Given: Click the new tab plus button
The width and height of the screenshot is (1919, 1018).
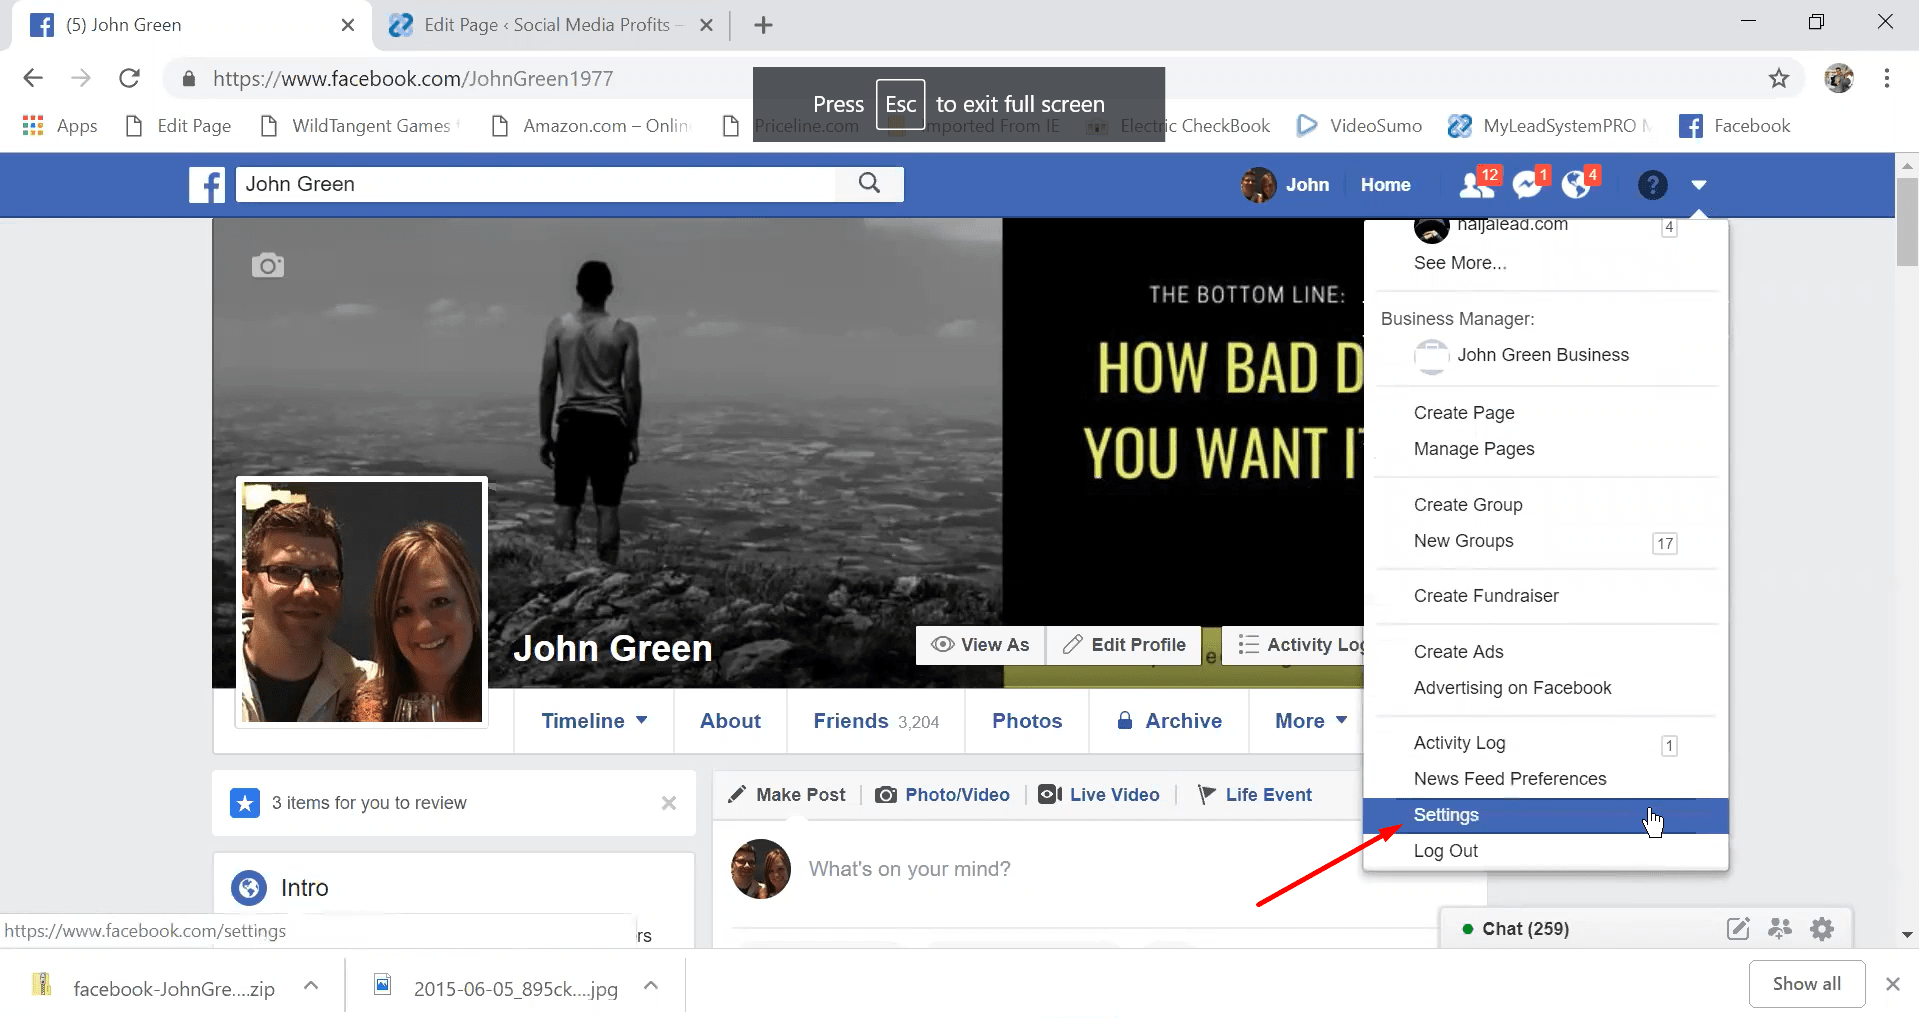Looking at the screenshot, I should pos(763,25).
